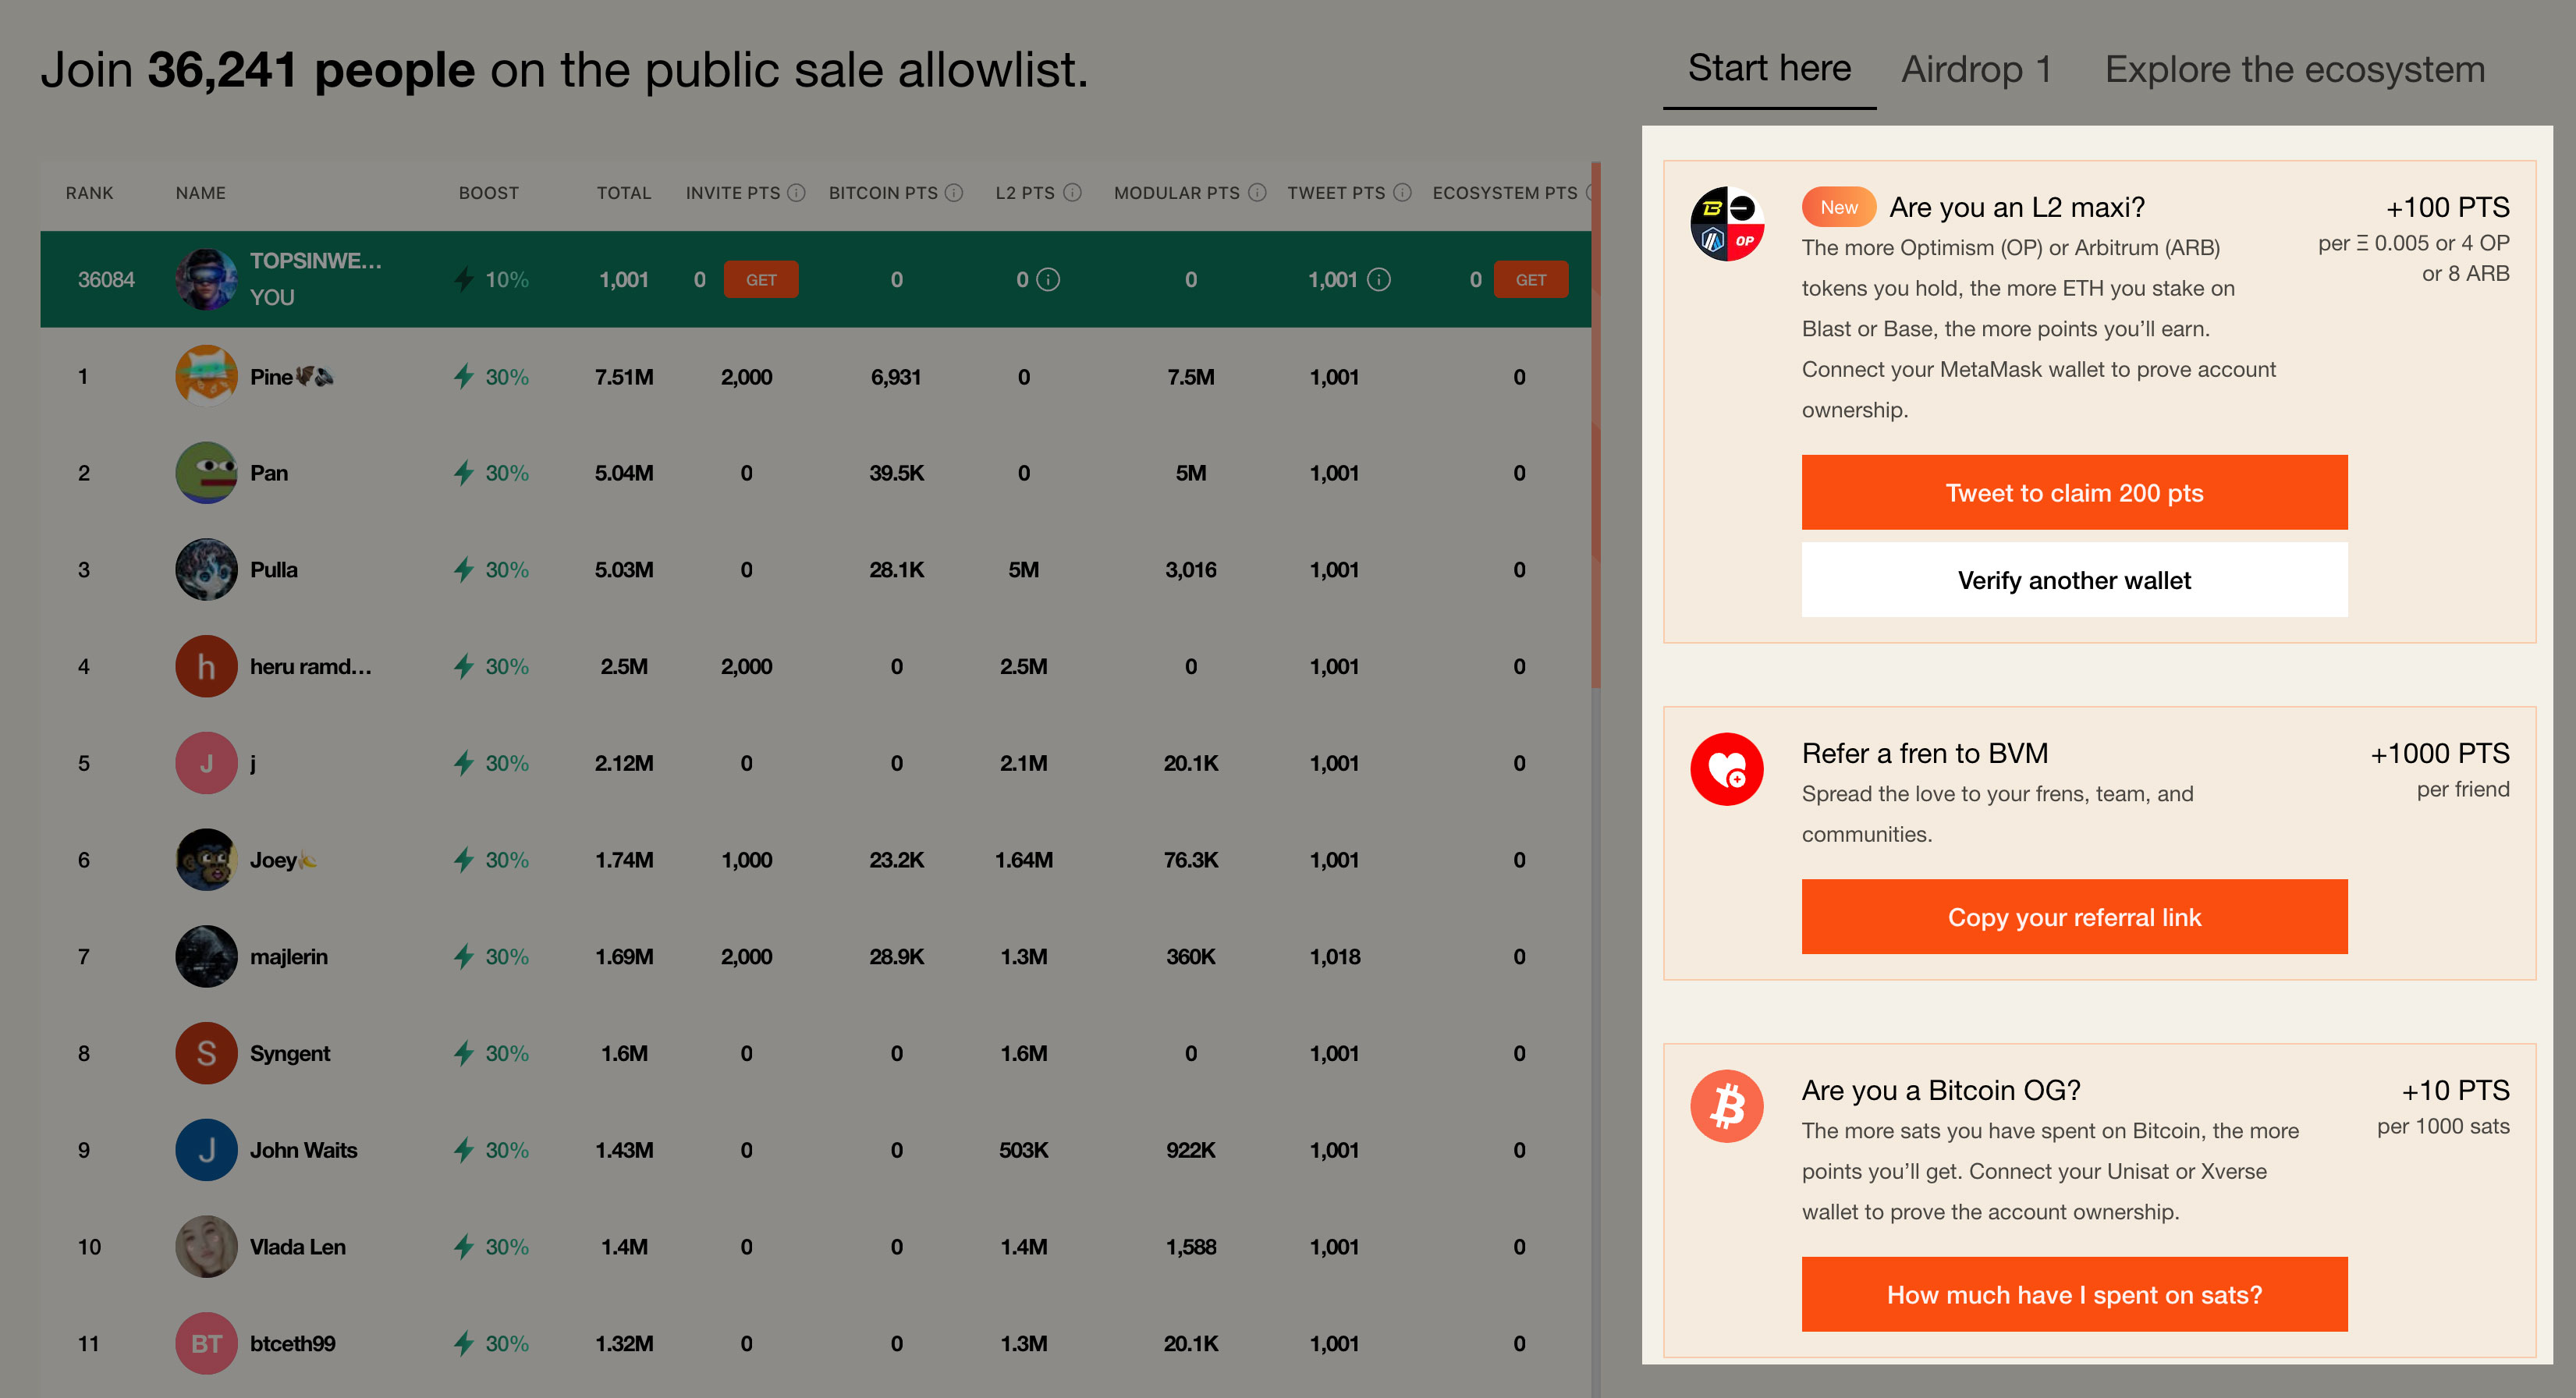
Task: Click the info icon next to L2 PTS header
Action: click(1072, 193)
